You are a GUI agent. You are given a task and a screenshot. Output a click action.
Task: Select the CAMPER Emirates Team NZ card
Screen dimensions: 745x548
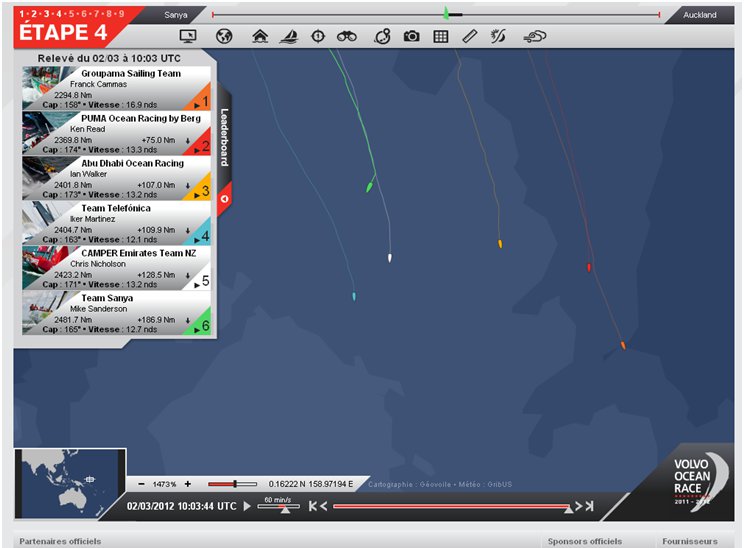pos(116,268)
